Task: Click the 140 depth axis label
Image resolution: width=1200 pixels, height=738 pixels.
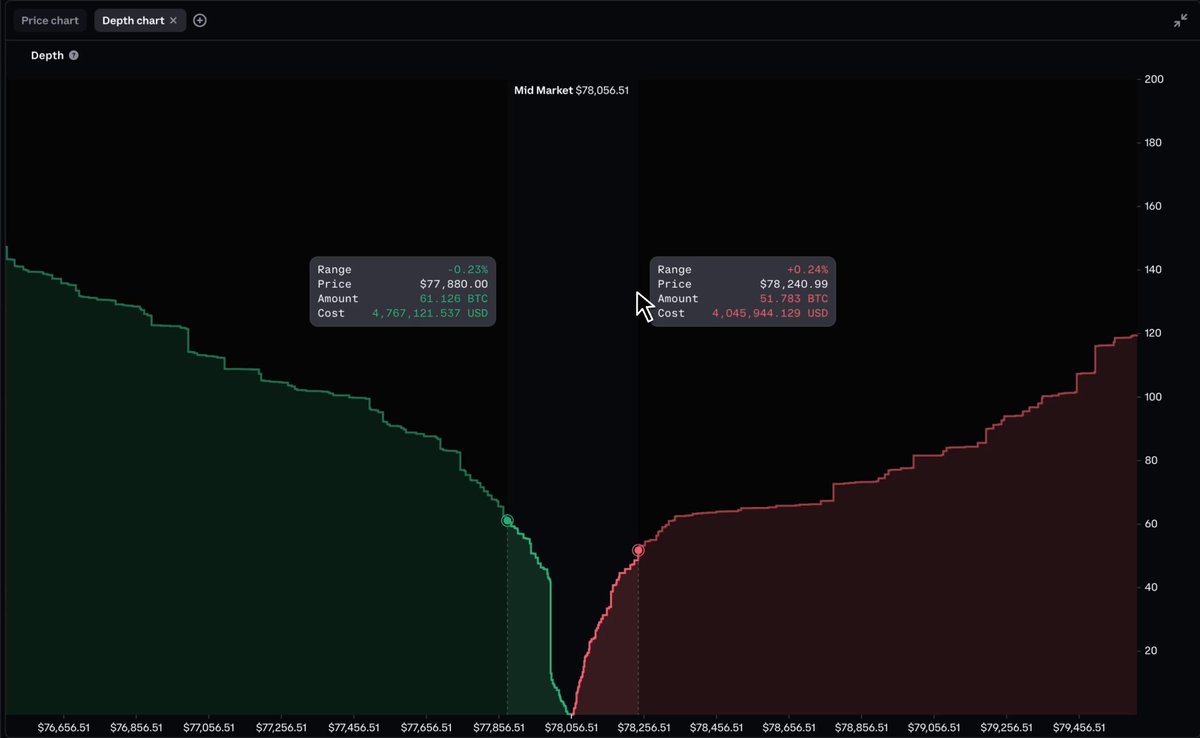Action: coord(1154,270)
